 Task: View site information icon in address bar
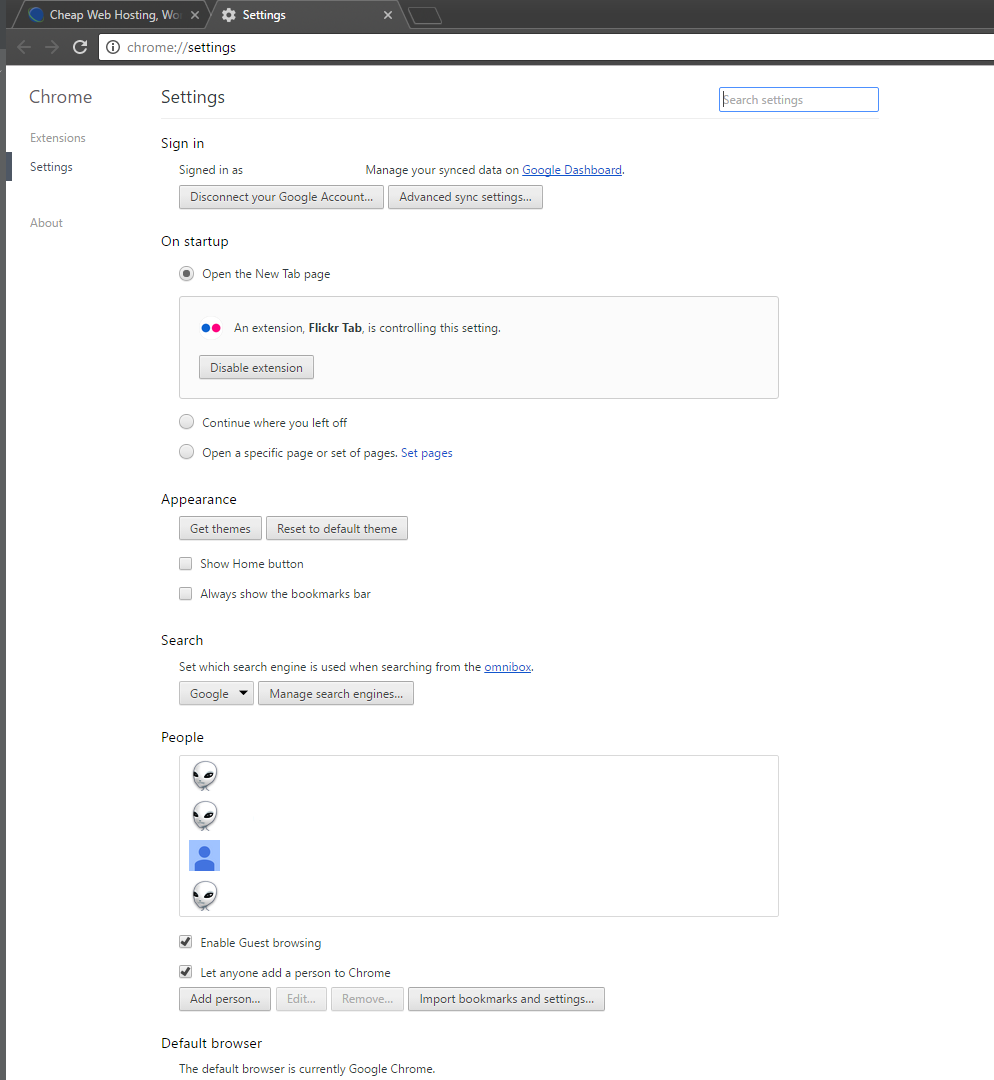point(113,47)
